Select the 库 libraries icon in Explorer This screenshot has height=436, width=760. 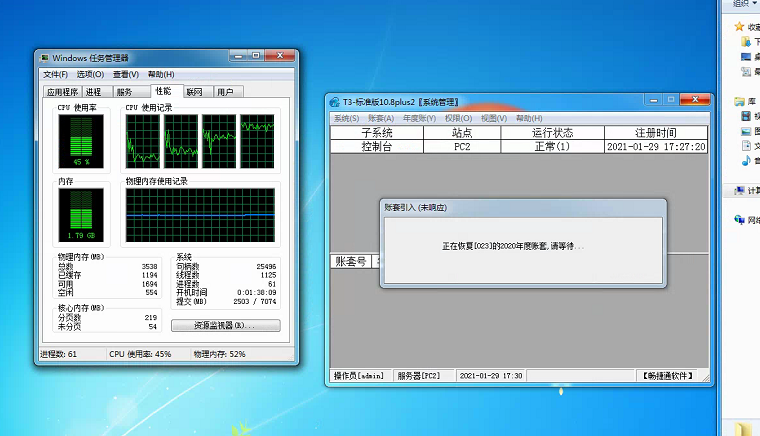coord(739,101)
